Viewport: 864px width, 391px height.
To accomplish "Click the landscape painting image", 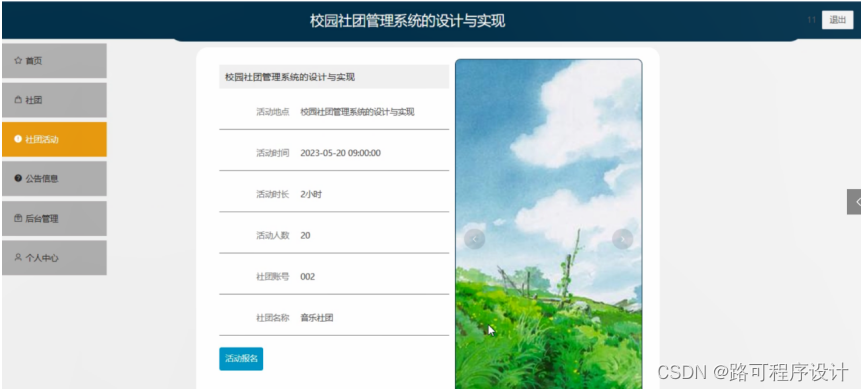I will (549, 224).
